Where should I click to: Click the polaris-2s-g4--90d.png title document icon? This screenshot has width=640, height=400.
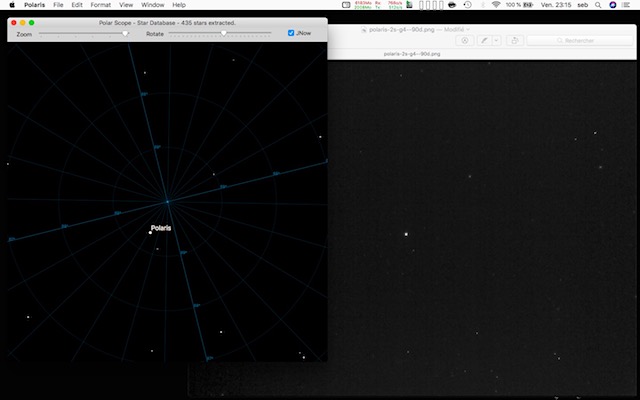pos(364,29)
